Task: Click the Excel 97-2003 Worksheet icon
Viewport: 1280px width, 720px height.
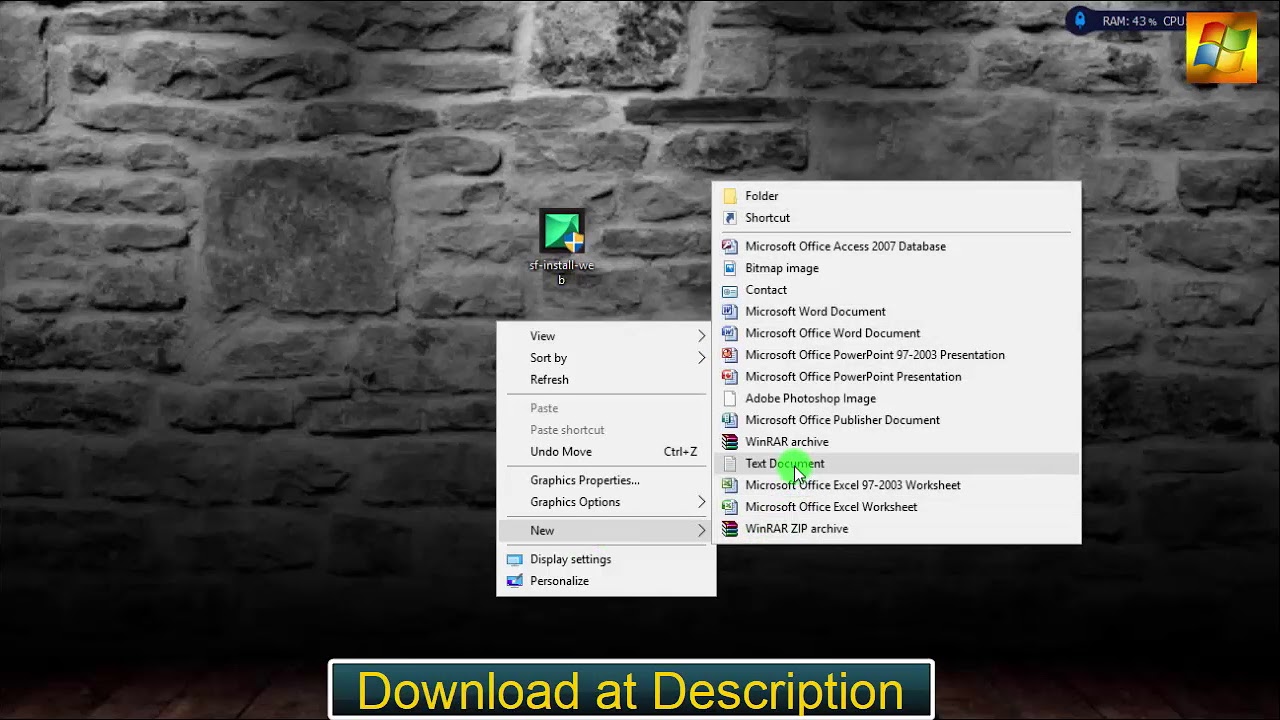Action: [x=730, y=485]
